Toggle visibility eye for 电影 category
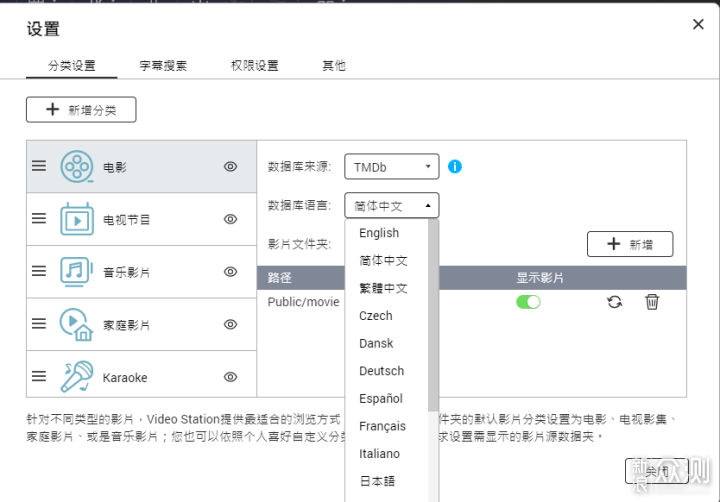720x502 pixels. coord(231,166)
